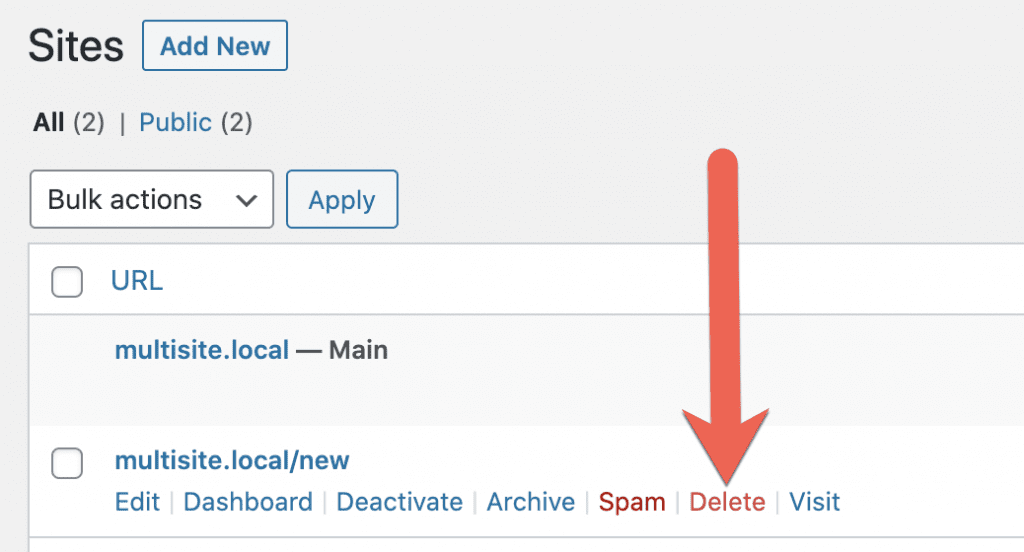Image resolution: width=1024 pixels, height=552 pixels.
Task: Mark multisite.local/new as Spam
Action: point(632,502)
